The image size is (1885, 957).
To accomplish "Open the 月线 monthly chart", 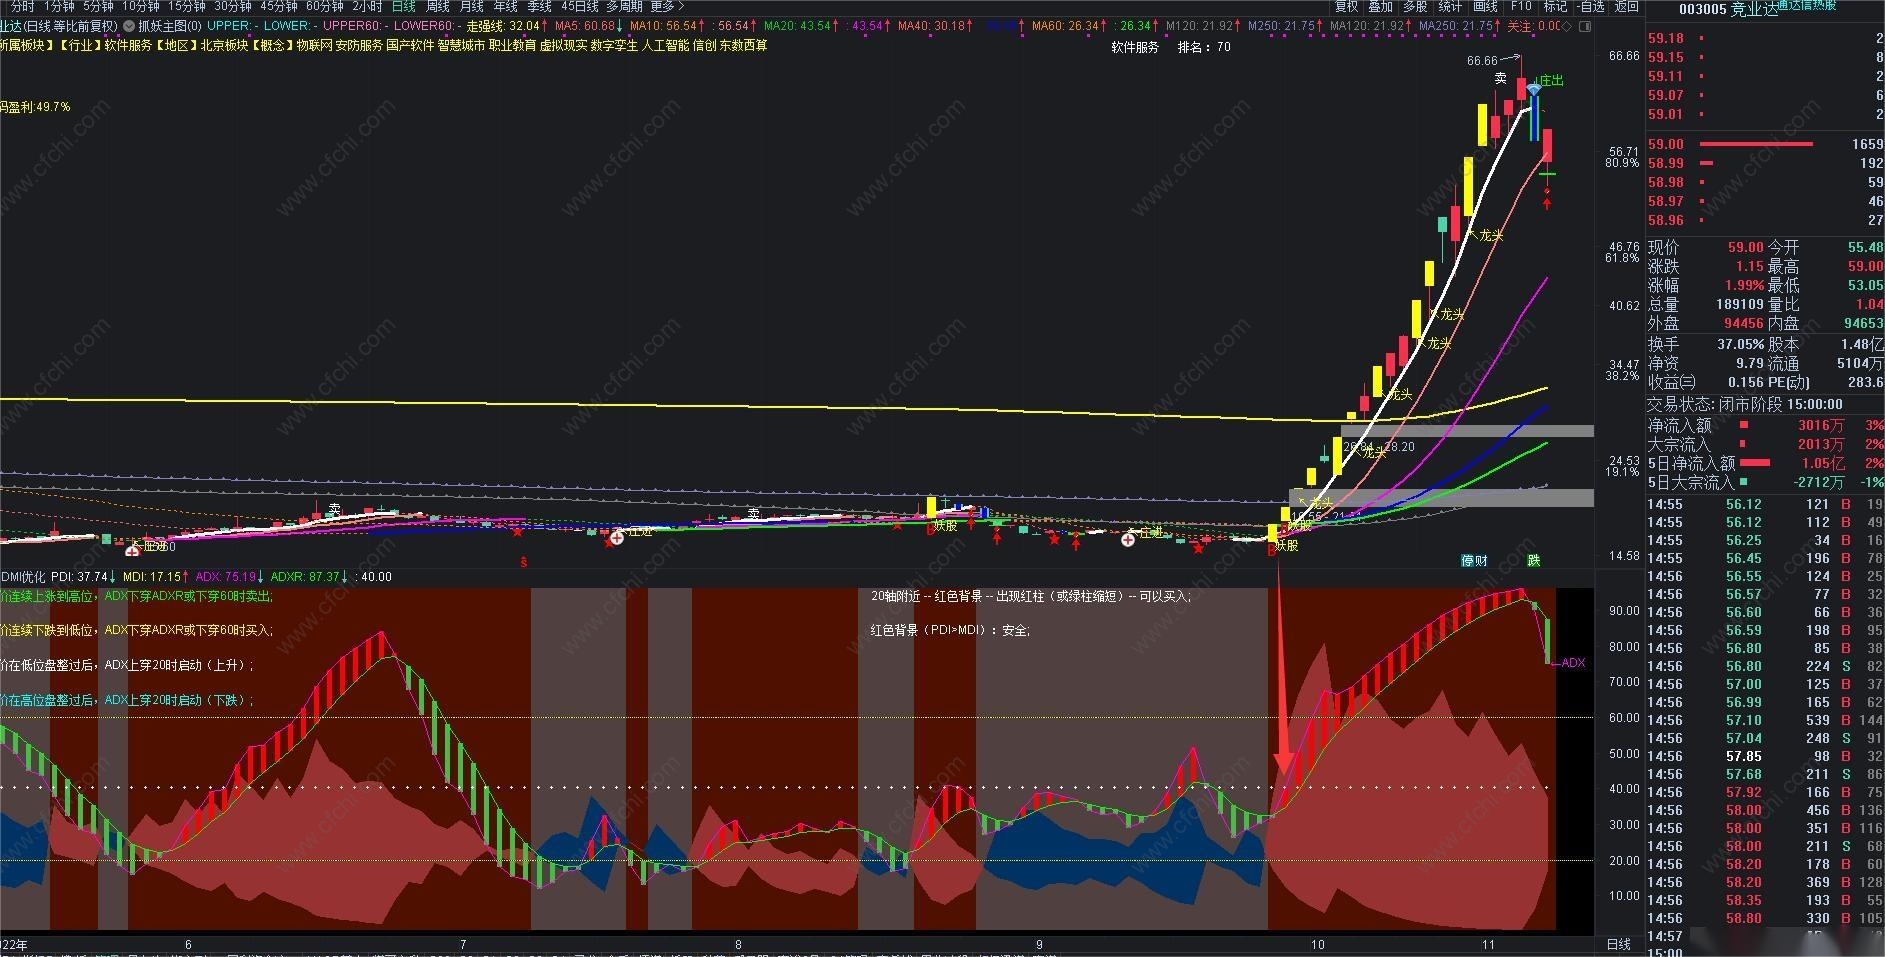I will click(471, 6).
